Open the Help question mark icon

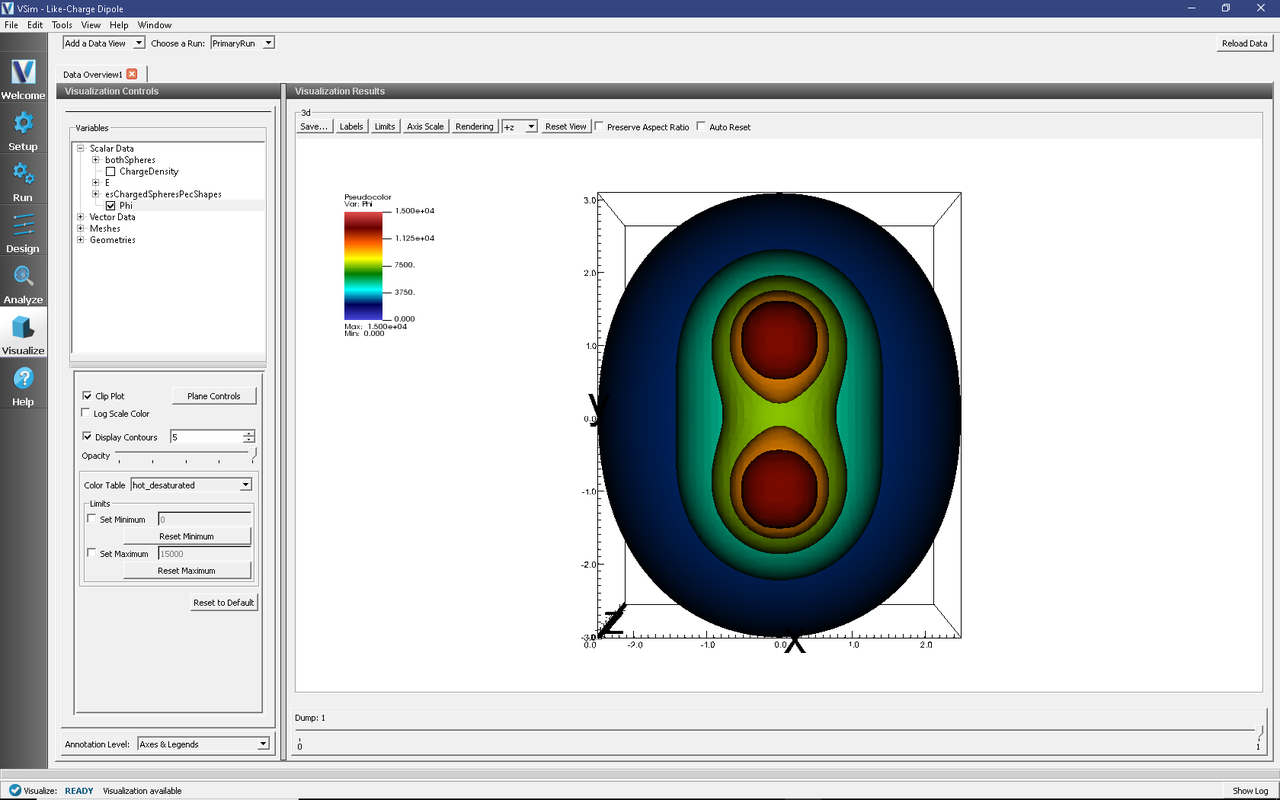tap(23, 379)
